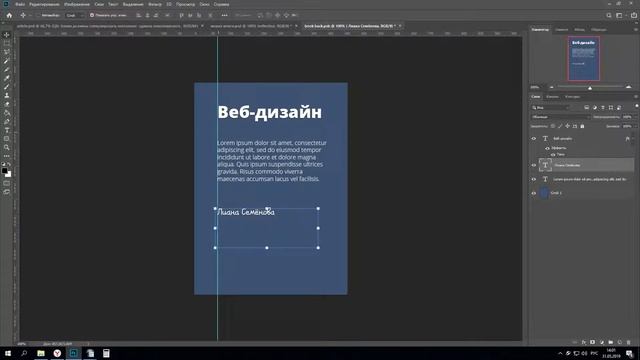Open the search icon at top right
640x360 pixels.
point(609,16)
